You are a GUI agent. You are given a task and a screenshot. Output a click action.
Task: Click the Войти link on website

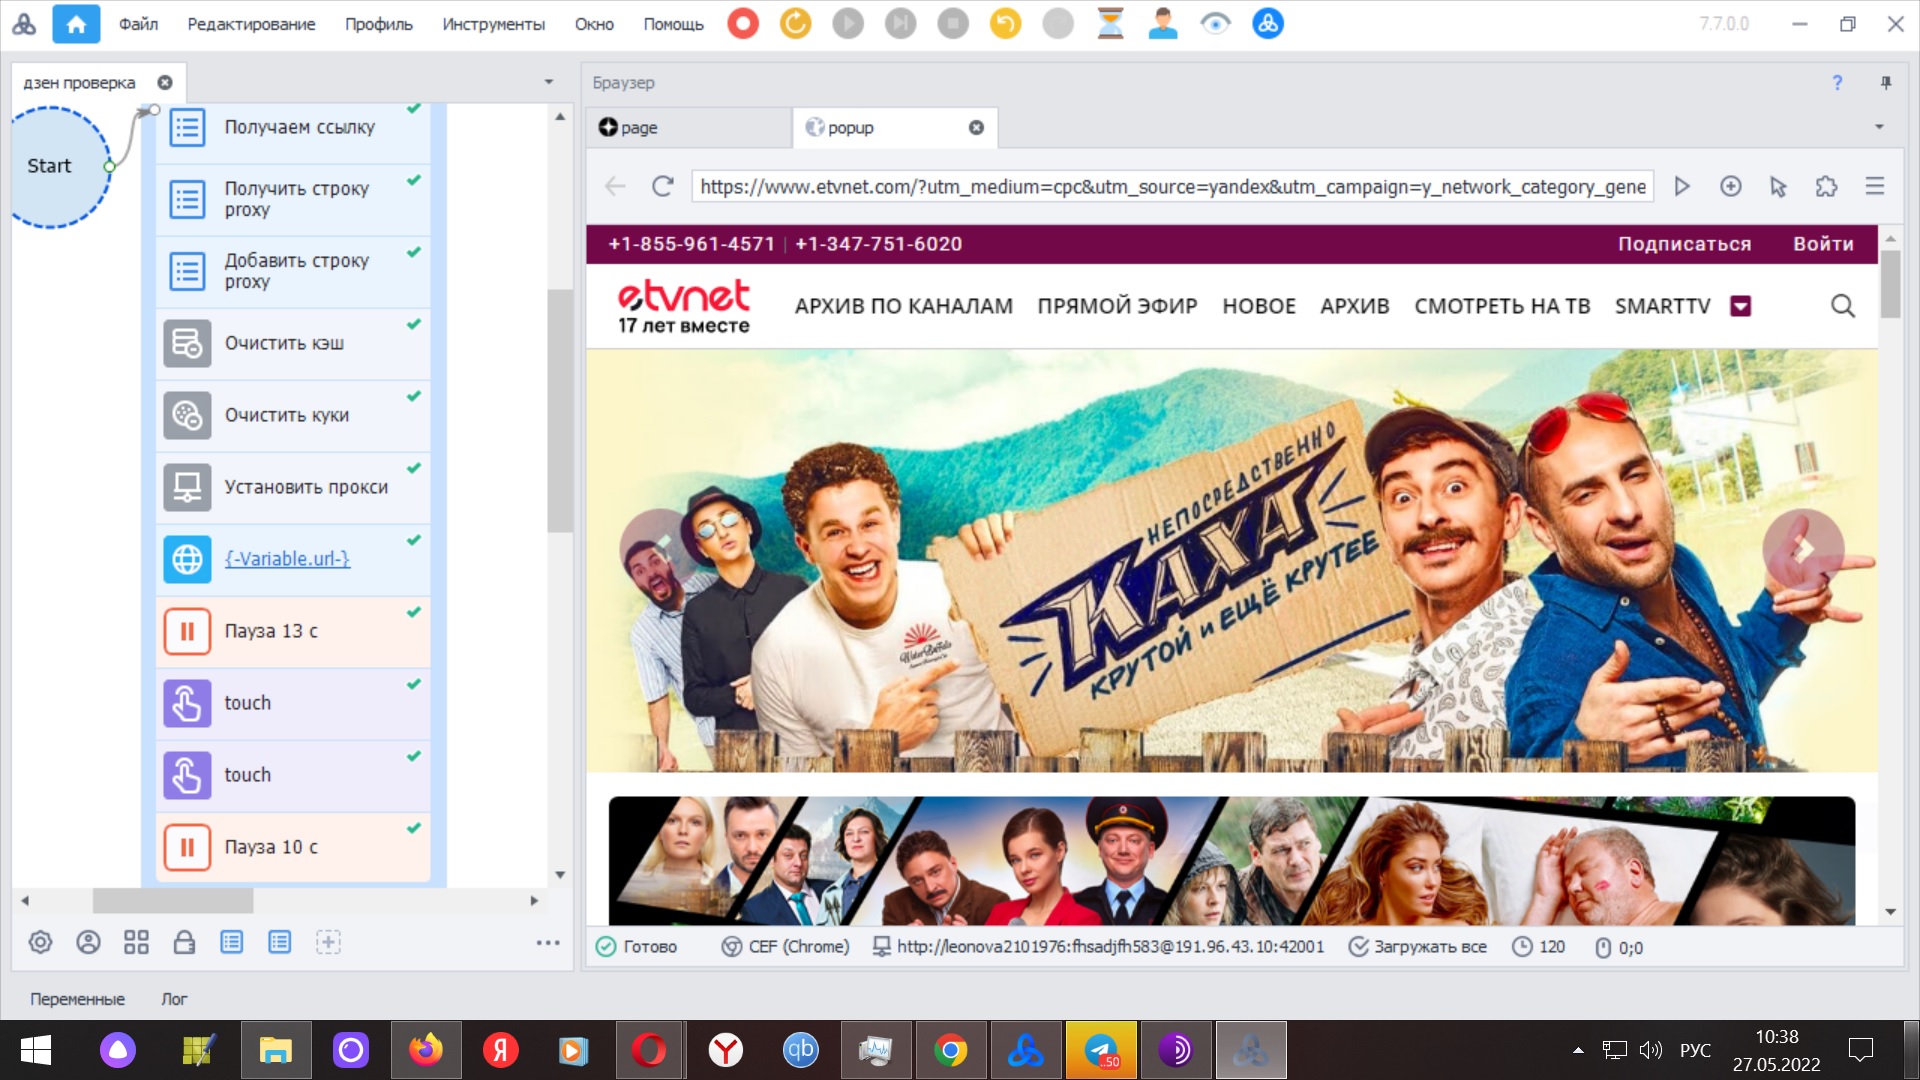pos(1822,244)
